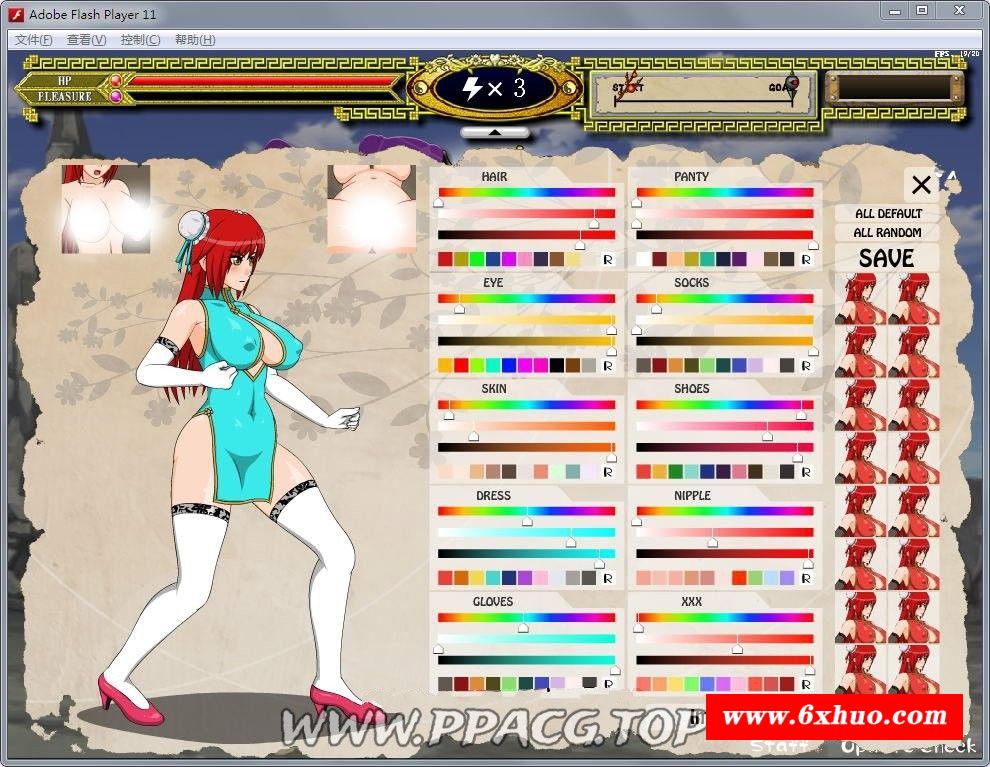This screenshot has width=990, height=767.
Task: Click the SHOES white-to-pink saturation bar
Action: point(725,426)
